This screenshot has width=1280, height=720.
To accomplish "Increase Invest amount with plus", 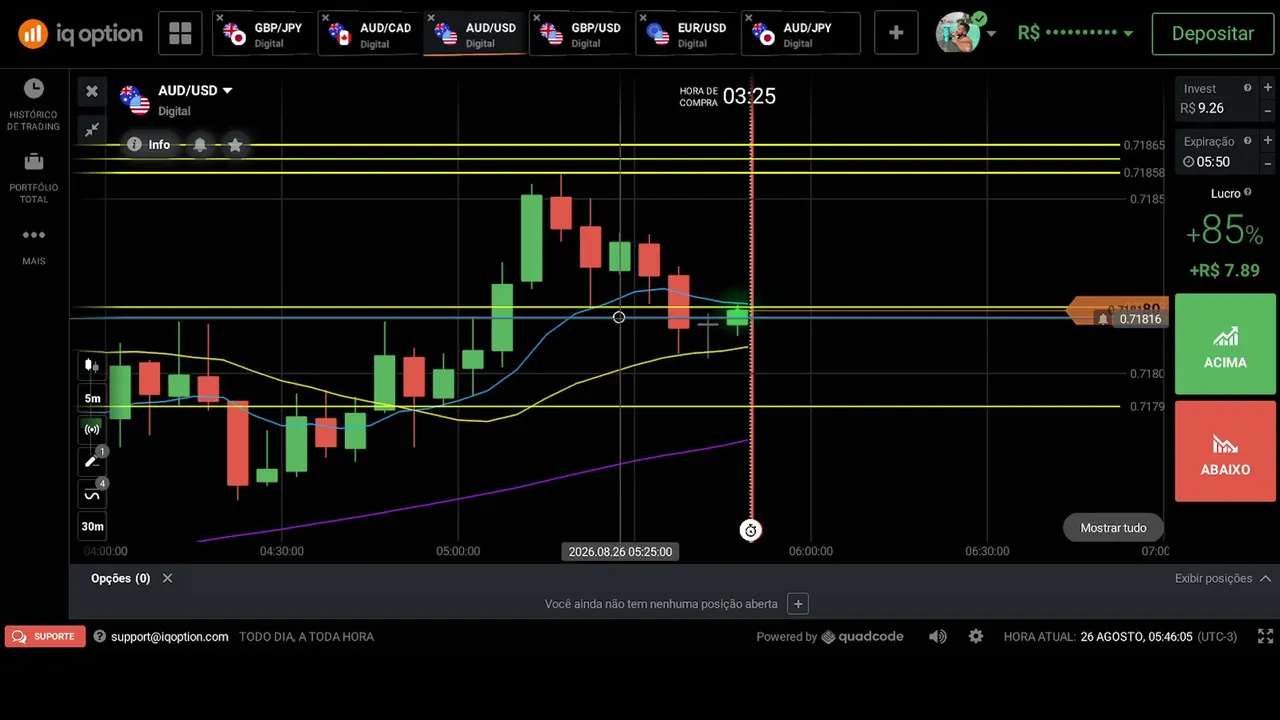I will pos(1267,87).
